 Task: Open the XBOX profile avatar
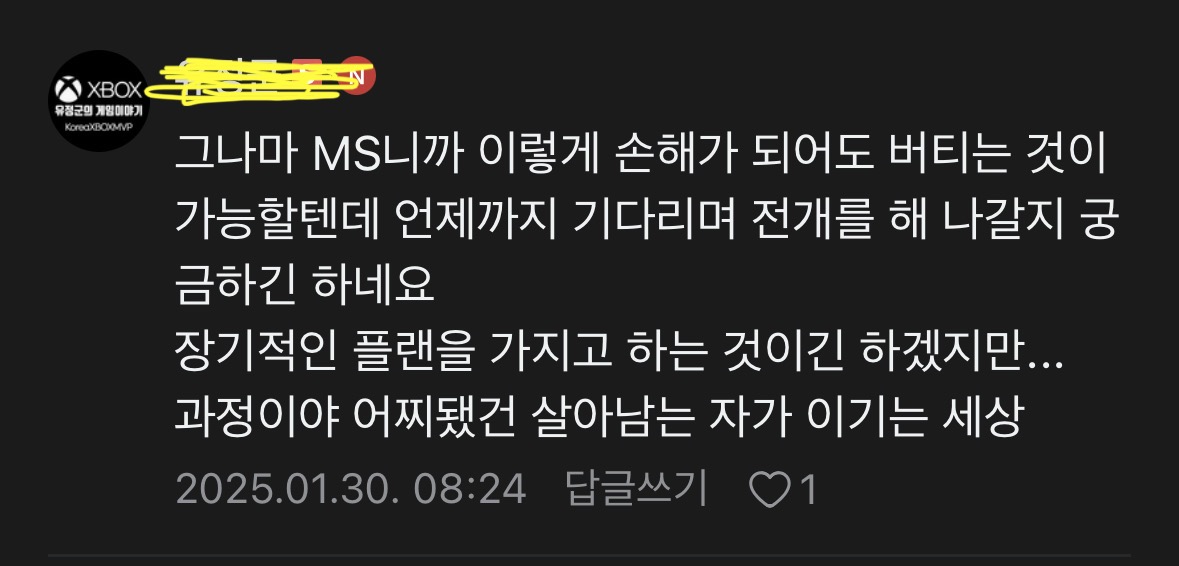[x=99, y=101]
